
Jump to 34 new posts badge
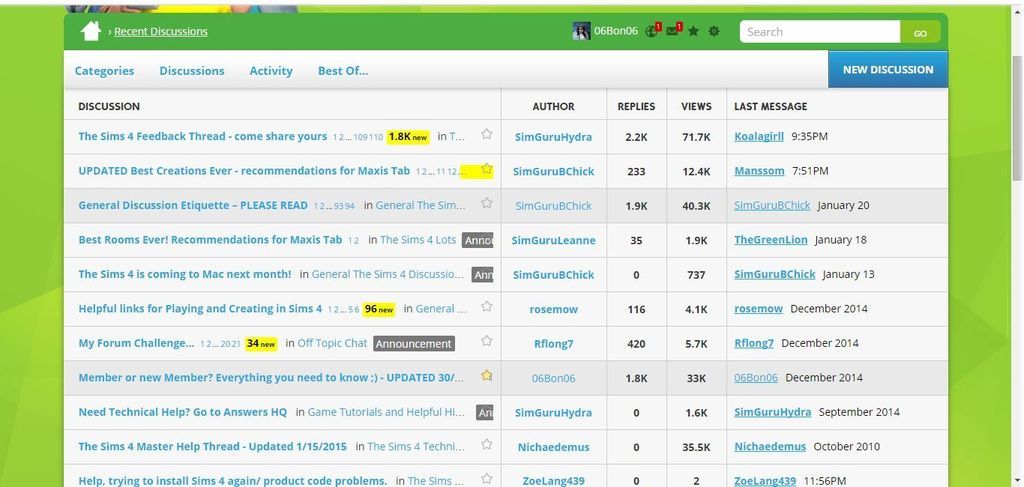pyautogui.click(x=261, y=343)
